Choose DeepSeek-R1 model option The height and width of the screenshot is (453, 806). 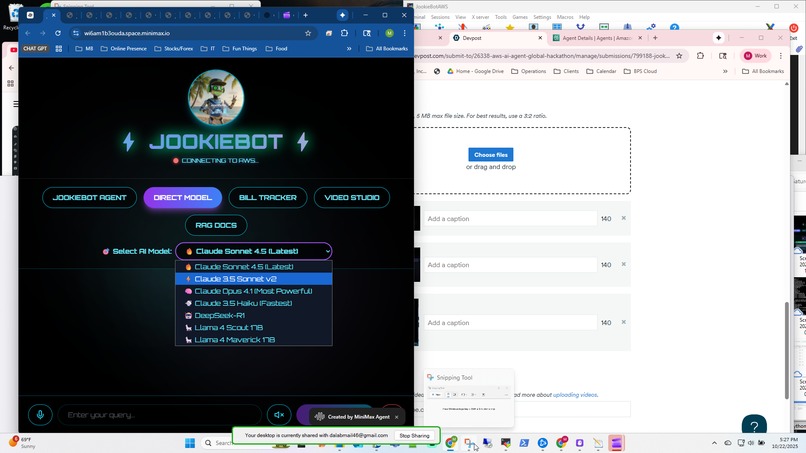pos(254,316)
